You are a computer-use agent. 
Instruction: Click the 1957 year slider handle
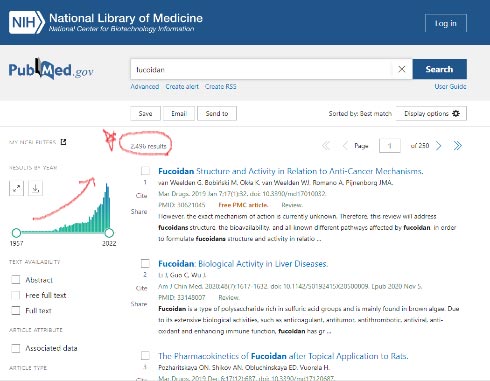[16, 232]
